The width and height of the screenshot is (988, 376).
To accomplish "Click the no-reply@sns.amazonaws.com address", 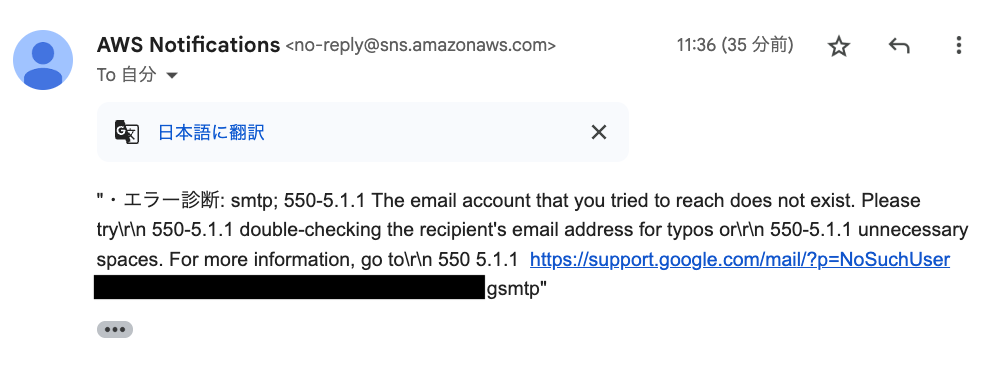I will (421, 45).
